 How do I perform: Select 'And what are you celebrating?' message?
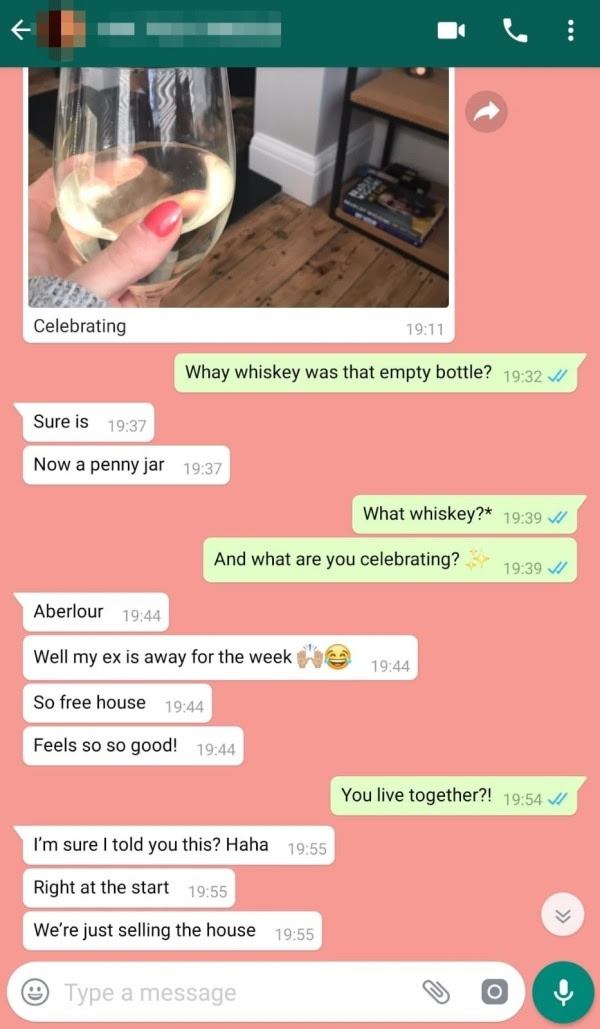point(390,560)
